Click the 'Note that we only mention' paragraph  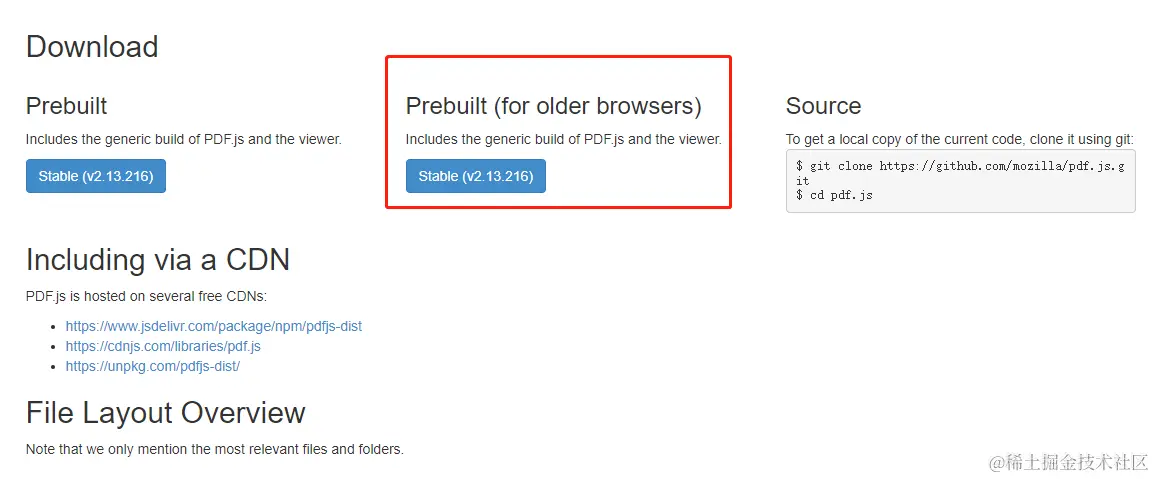pos(214,449)
